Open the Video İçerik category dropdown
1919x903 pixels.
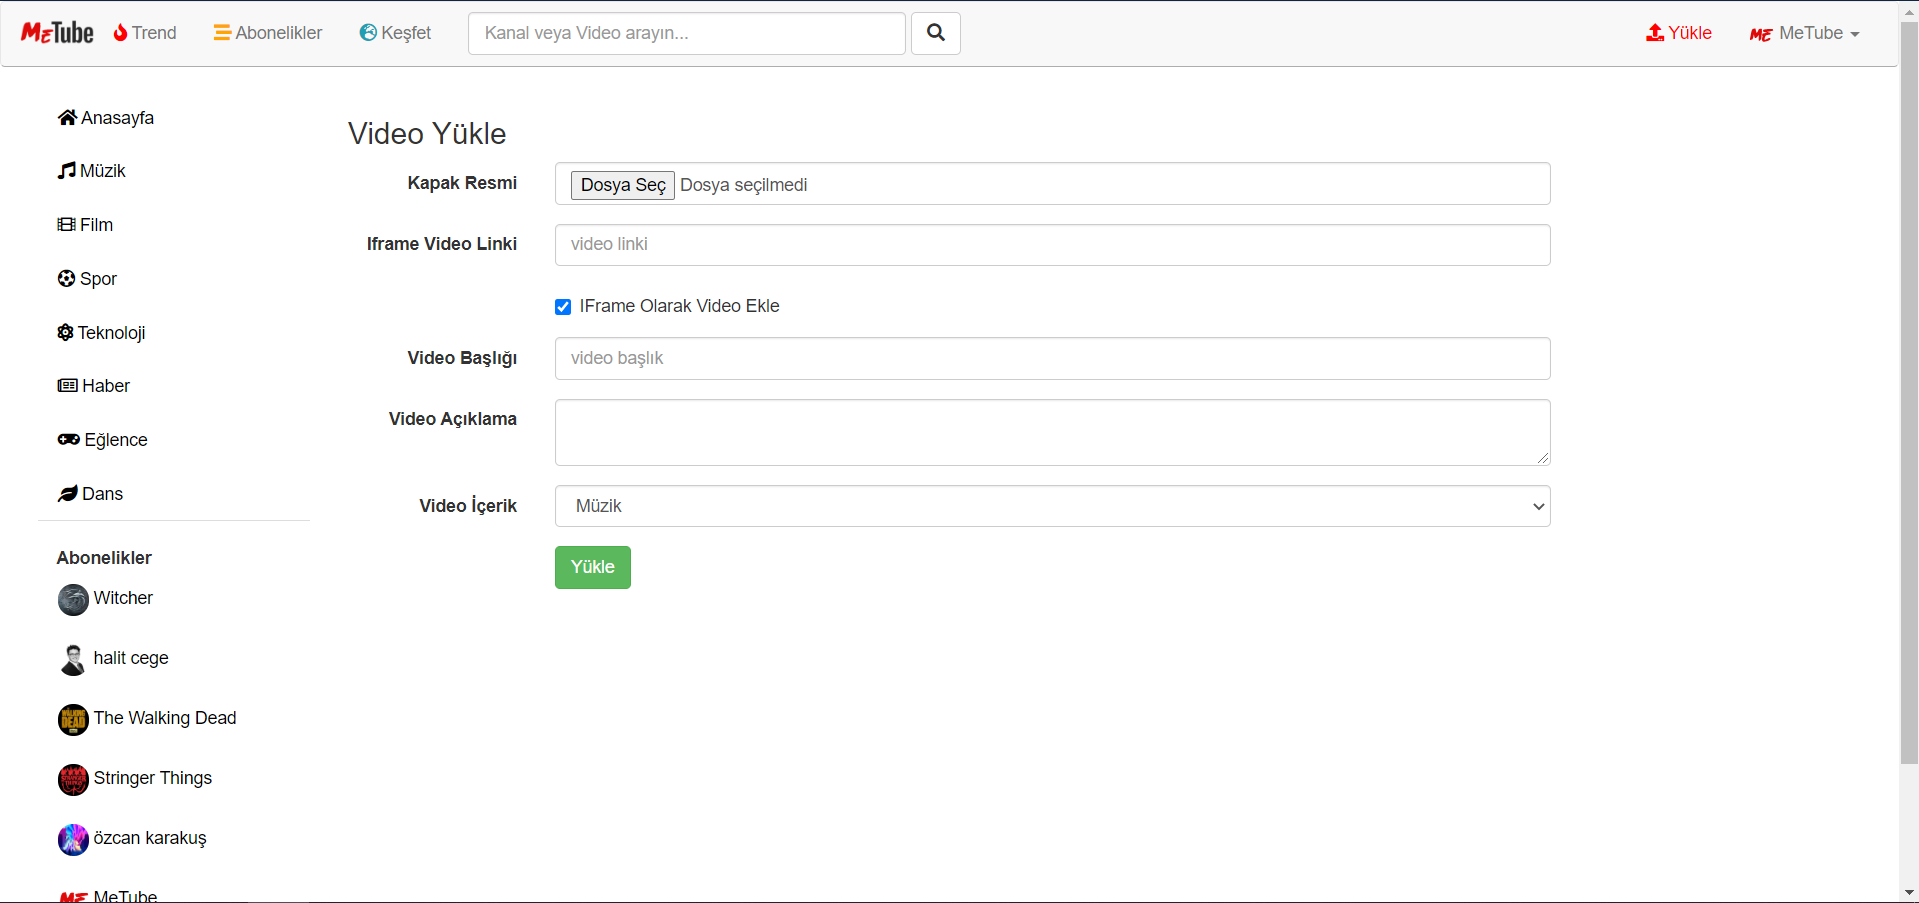click(x=1538, y=506)
